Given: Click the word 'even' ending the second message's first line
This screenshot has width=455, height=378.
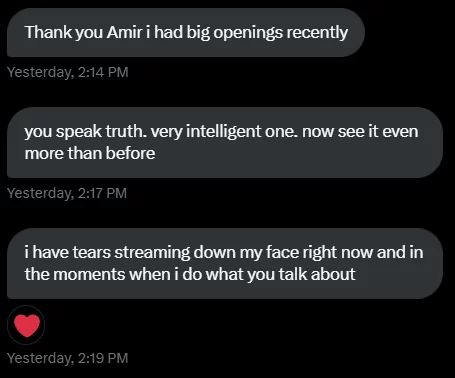Looking at the screenshot, I should click(x=400, y=131).
